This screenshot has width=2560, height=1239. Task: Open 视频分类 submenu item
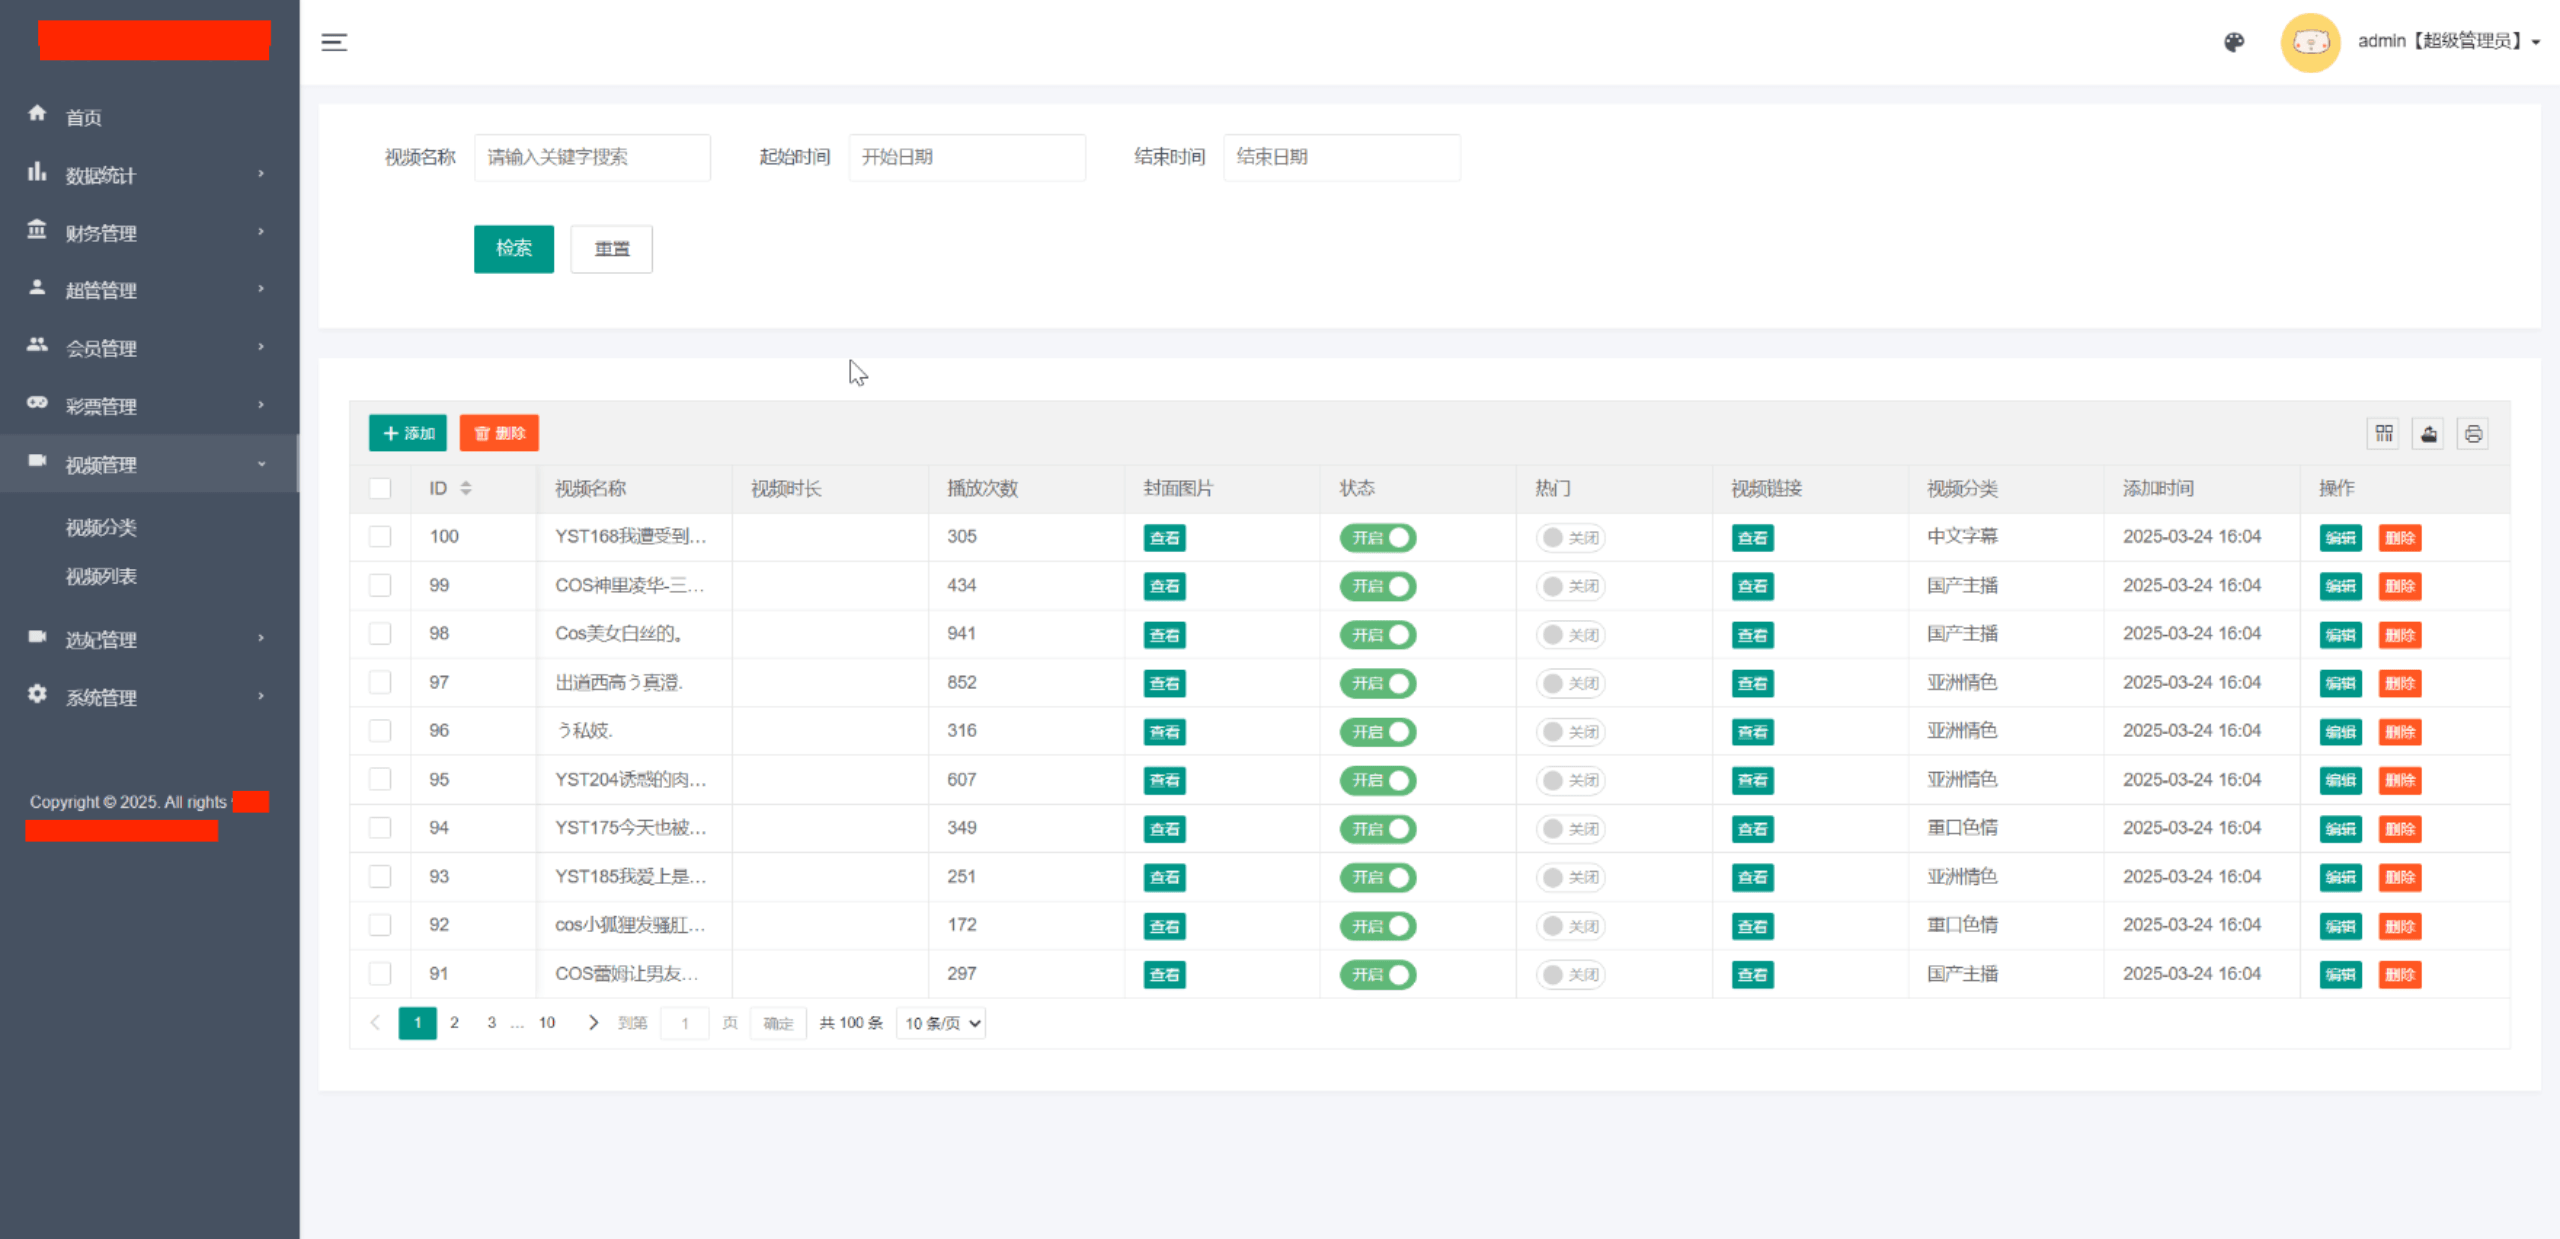click(x=101, y=527)
